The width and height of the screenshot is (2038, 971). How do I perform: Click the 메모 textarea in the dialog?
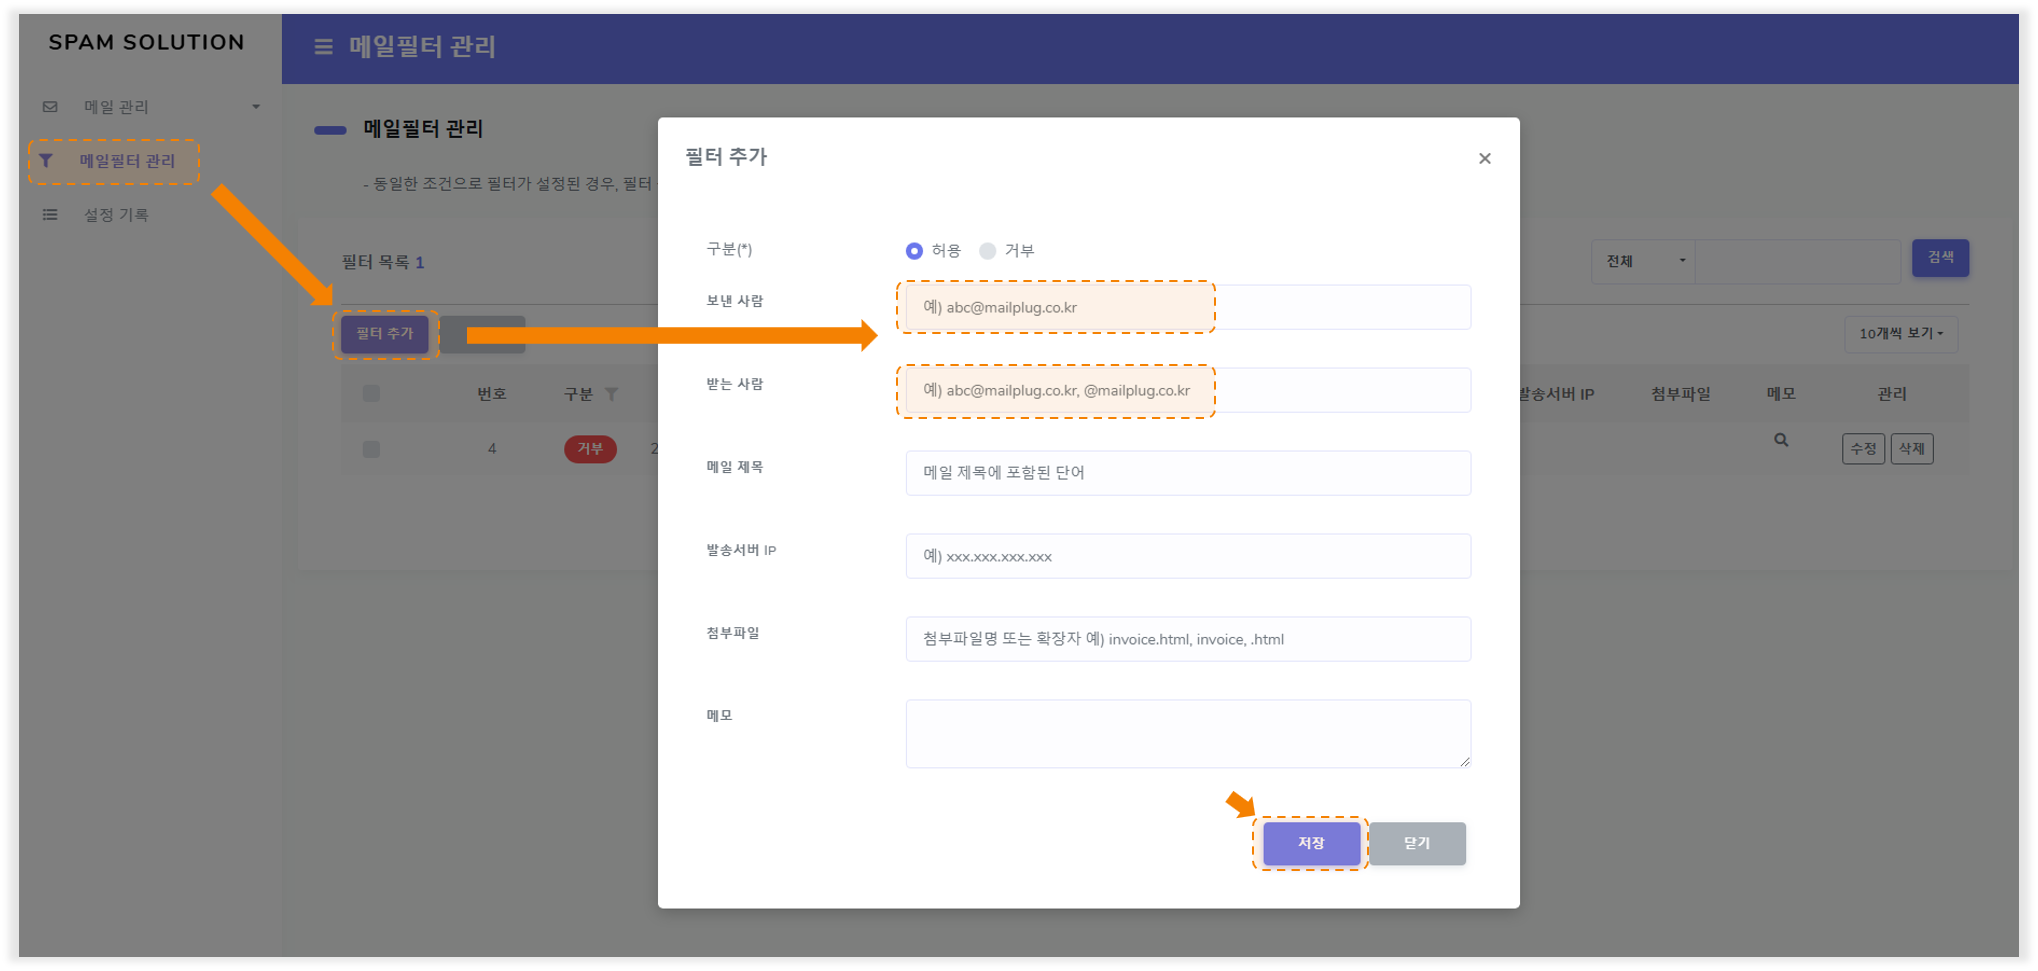point(1188,734)
